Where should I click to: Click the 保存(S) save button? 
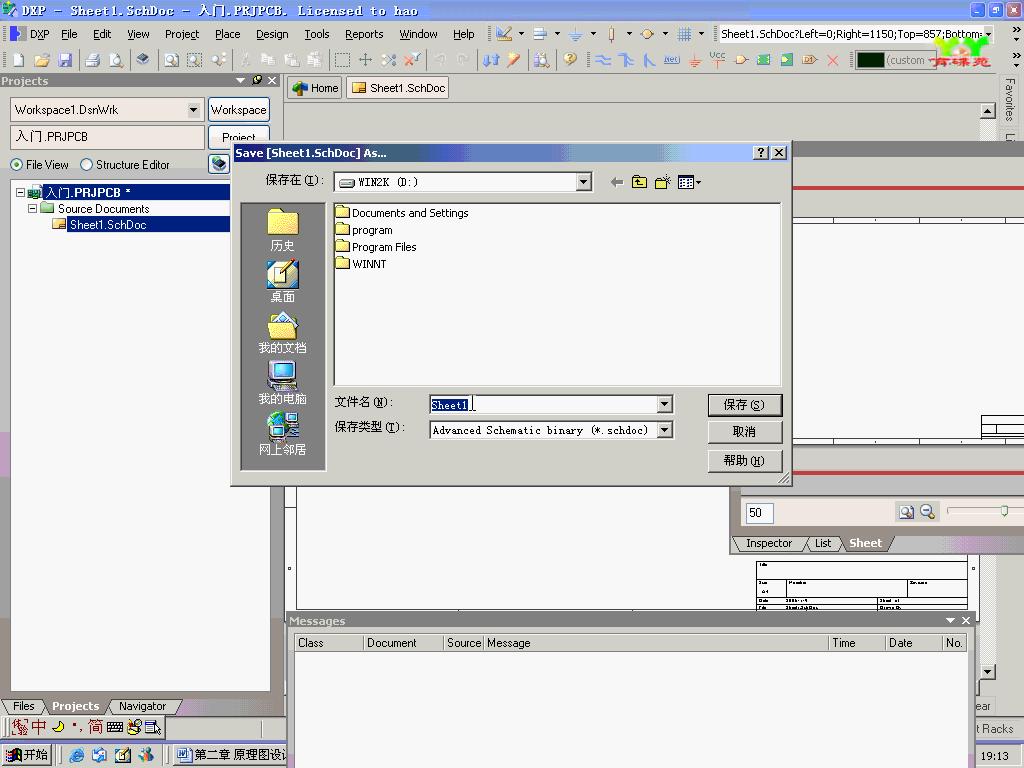point(744,405)
